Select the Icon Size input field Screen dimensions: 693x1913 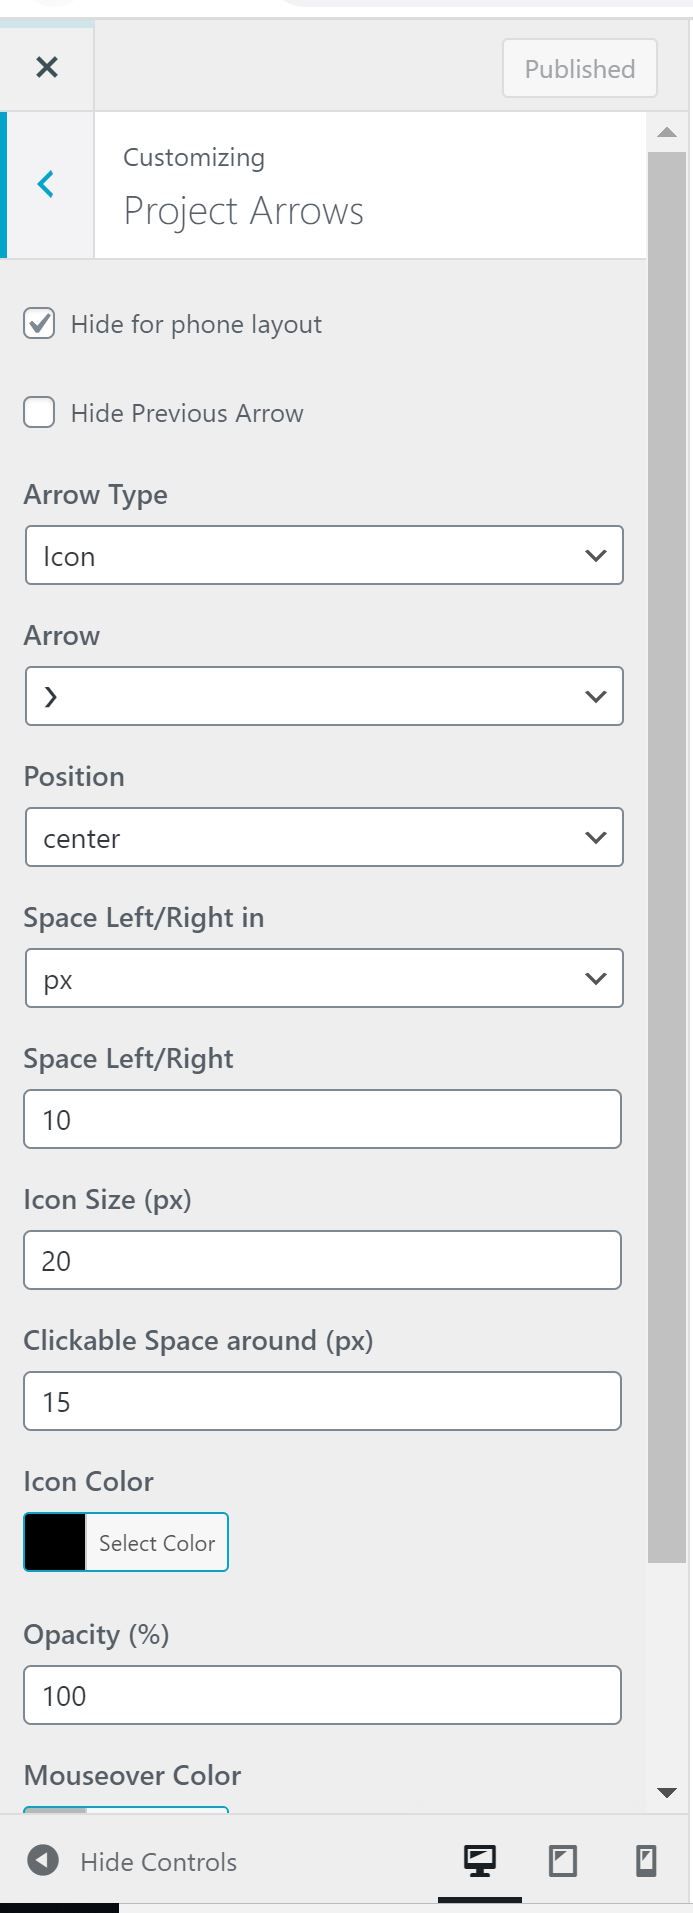tap(321, 1260)
